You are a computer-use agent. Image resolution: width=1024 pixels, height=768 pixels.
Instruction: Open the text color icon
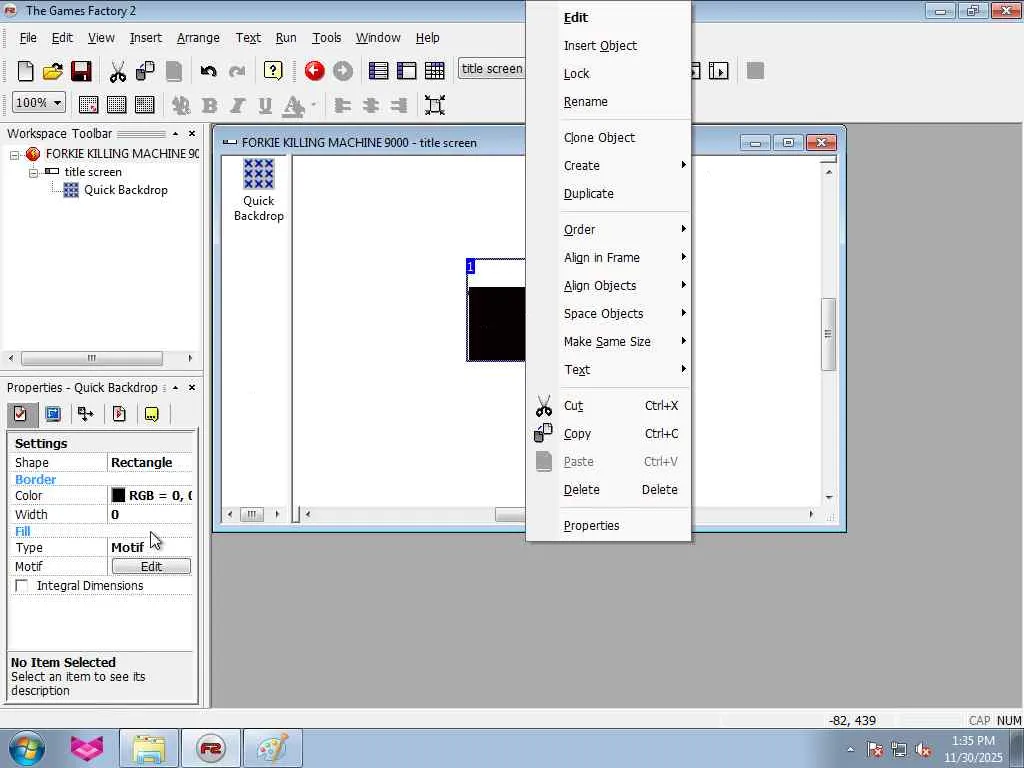[x=294, y=105]
